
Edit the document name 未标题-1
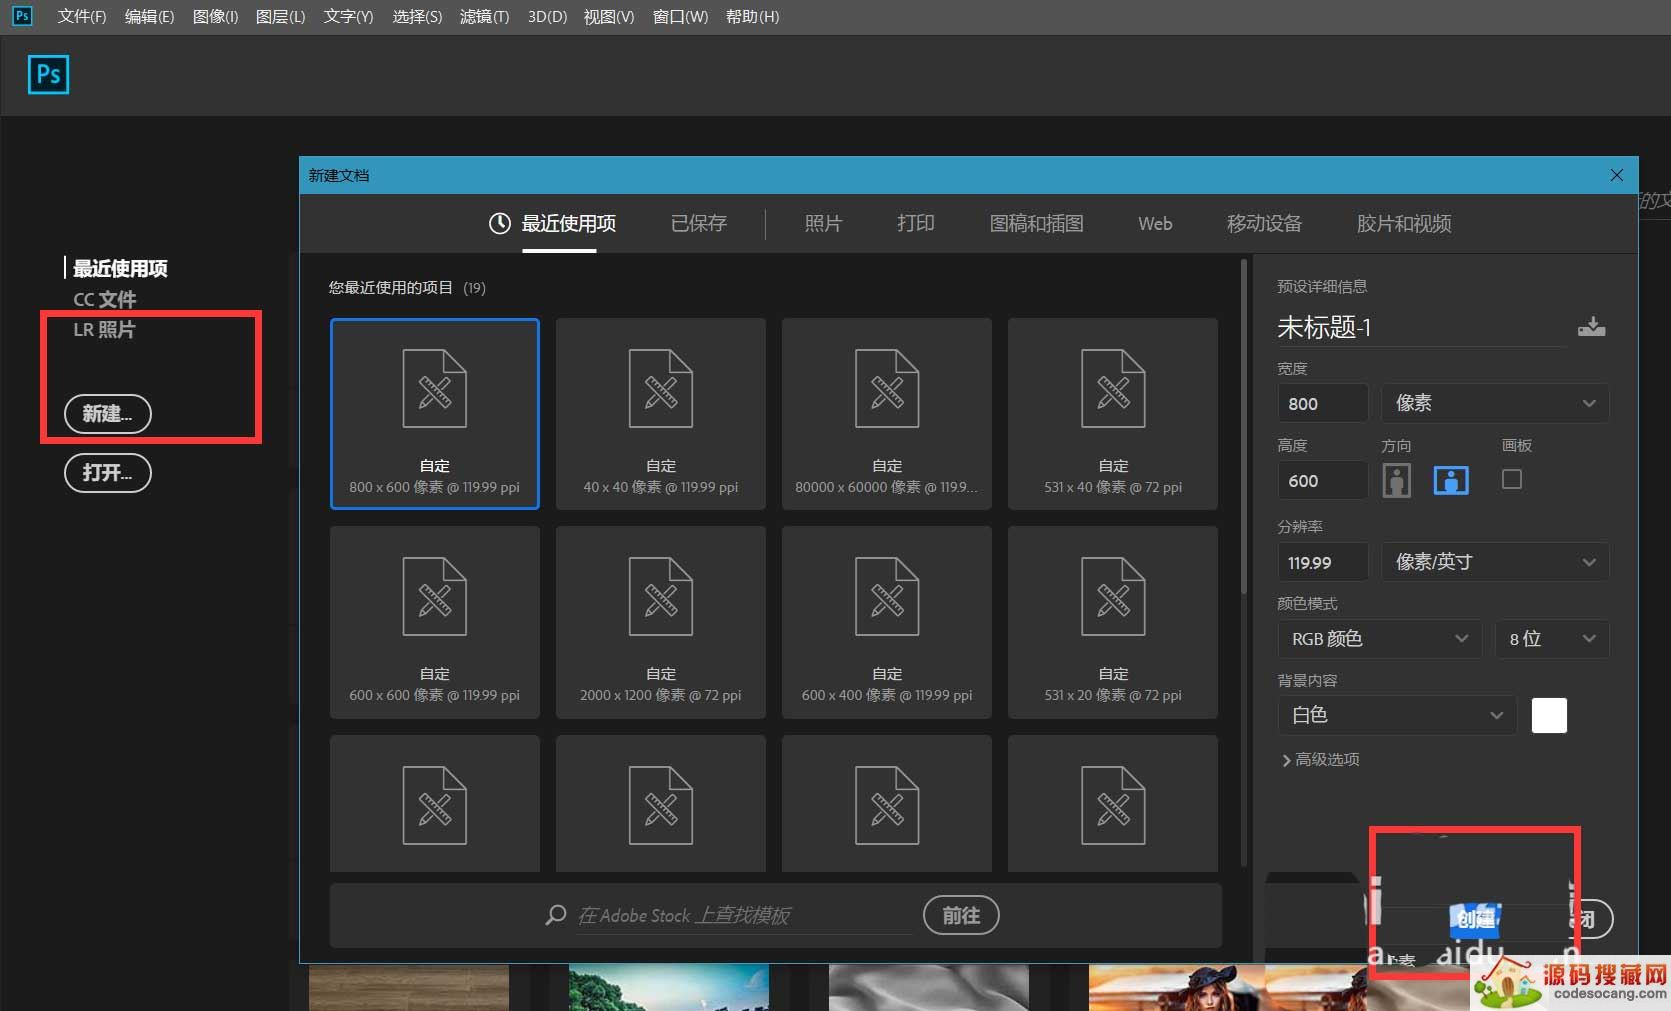(x=1420, y=327)
